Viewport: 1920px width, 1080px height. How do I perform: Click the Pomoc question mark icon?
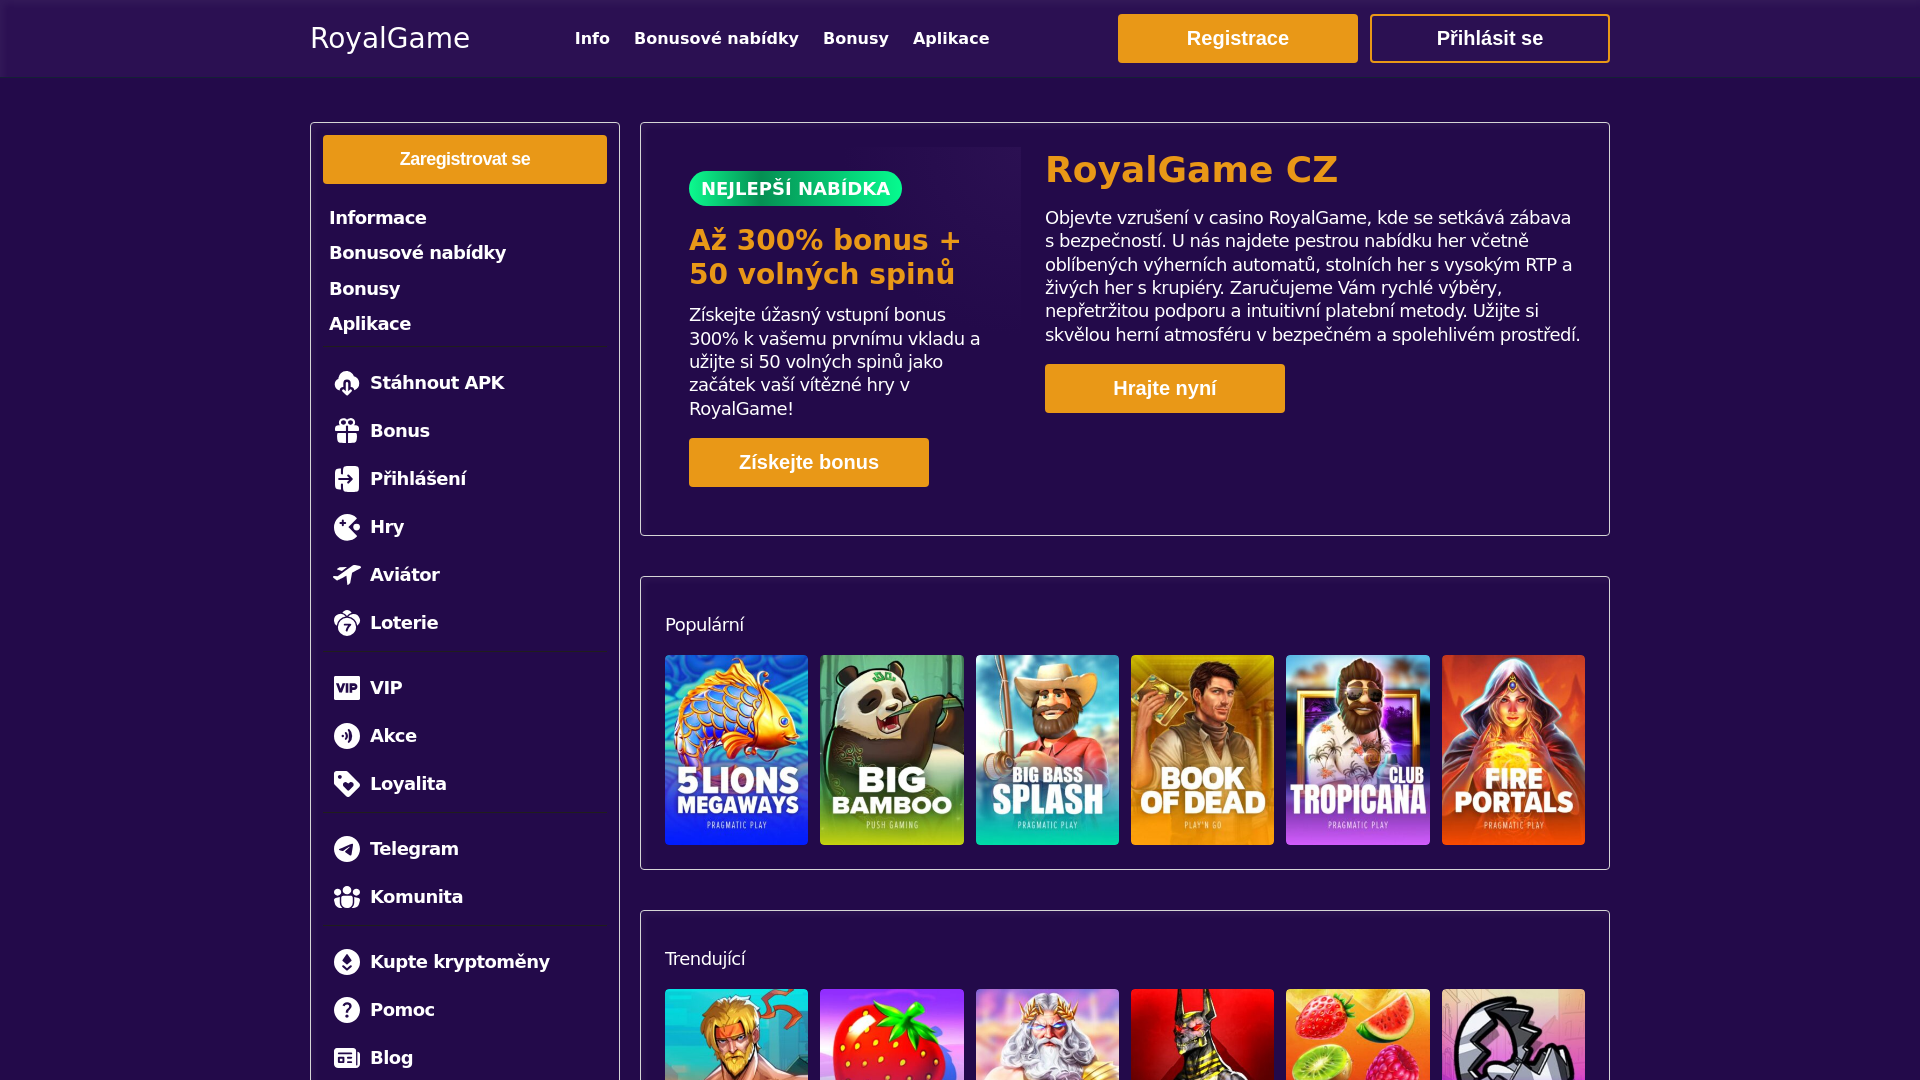347,1010
